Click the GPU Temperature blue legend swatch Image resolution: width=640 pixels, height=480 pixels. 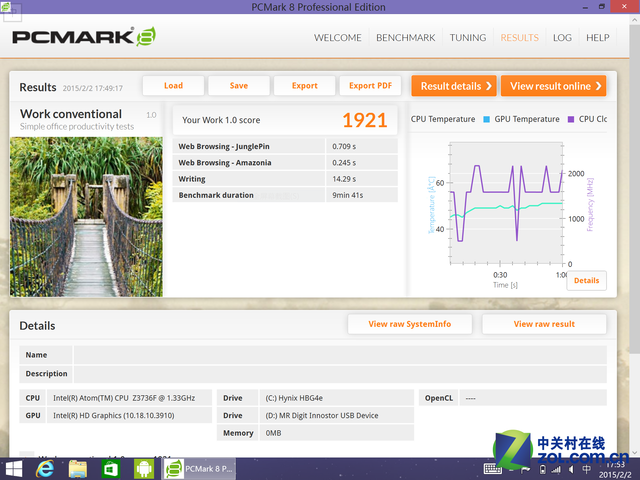(486, 119)
